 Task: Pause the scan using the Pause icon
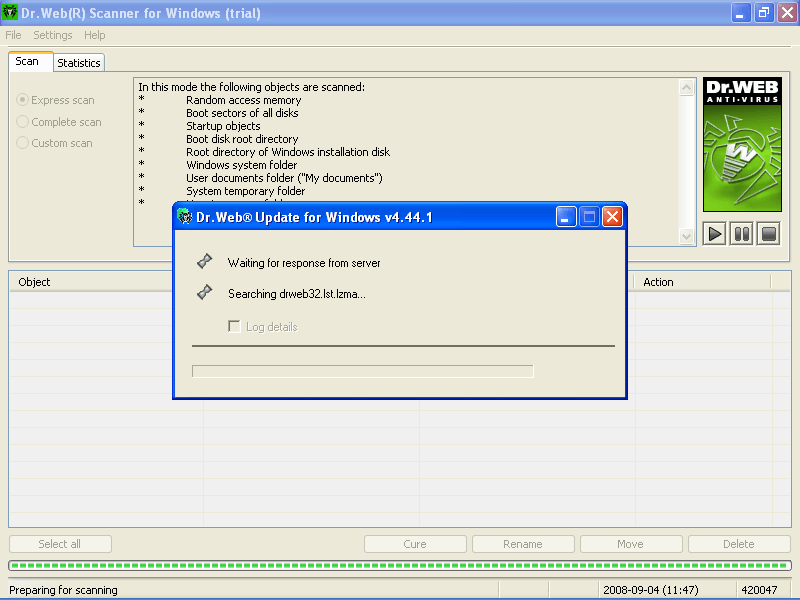[740, 233]
